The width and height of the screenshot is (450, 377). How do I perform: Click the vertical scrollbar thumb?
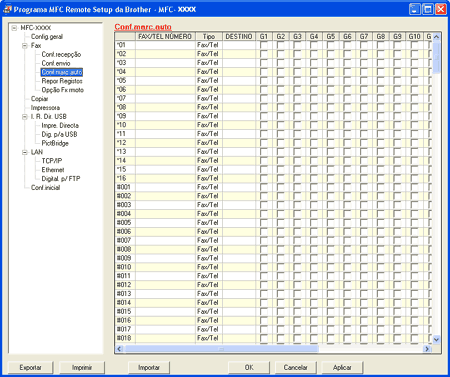436,57
